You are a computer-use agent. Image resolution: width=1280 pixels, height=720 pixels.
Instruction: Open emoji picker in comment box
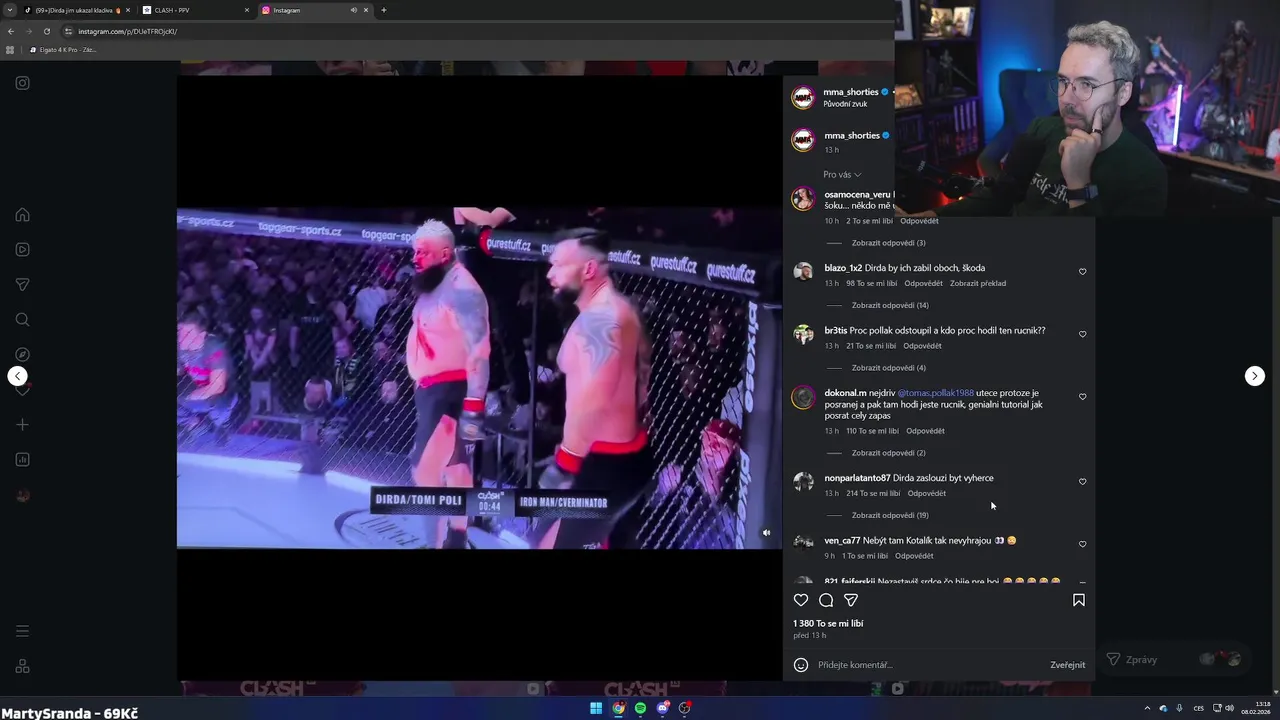[x=801, y=665]
